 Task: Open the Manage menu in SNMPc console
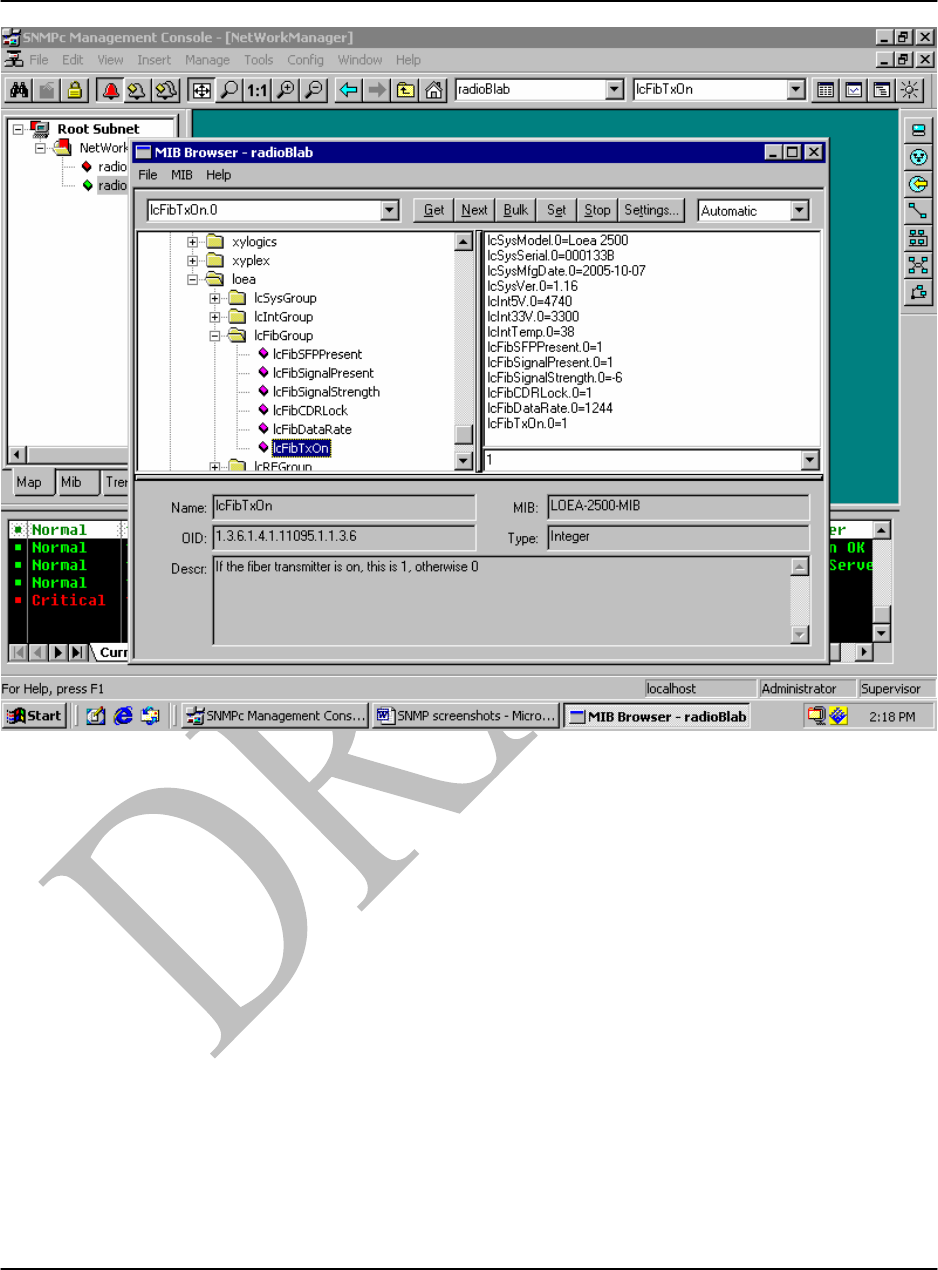(x=207, y=60)
